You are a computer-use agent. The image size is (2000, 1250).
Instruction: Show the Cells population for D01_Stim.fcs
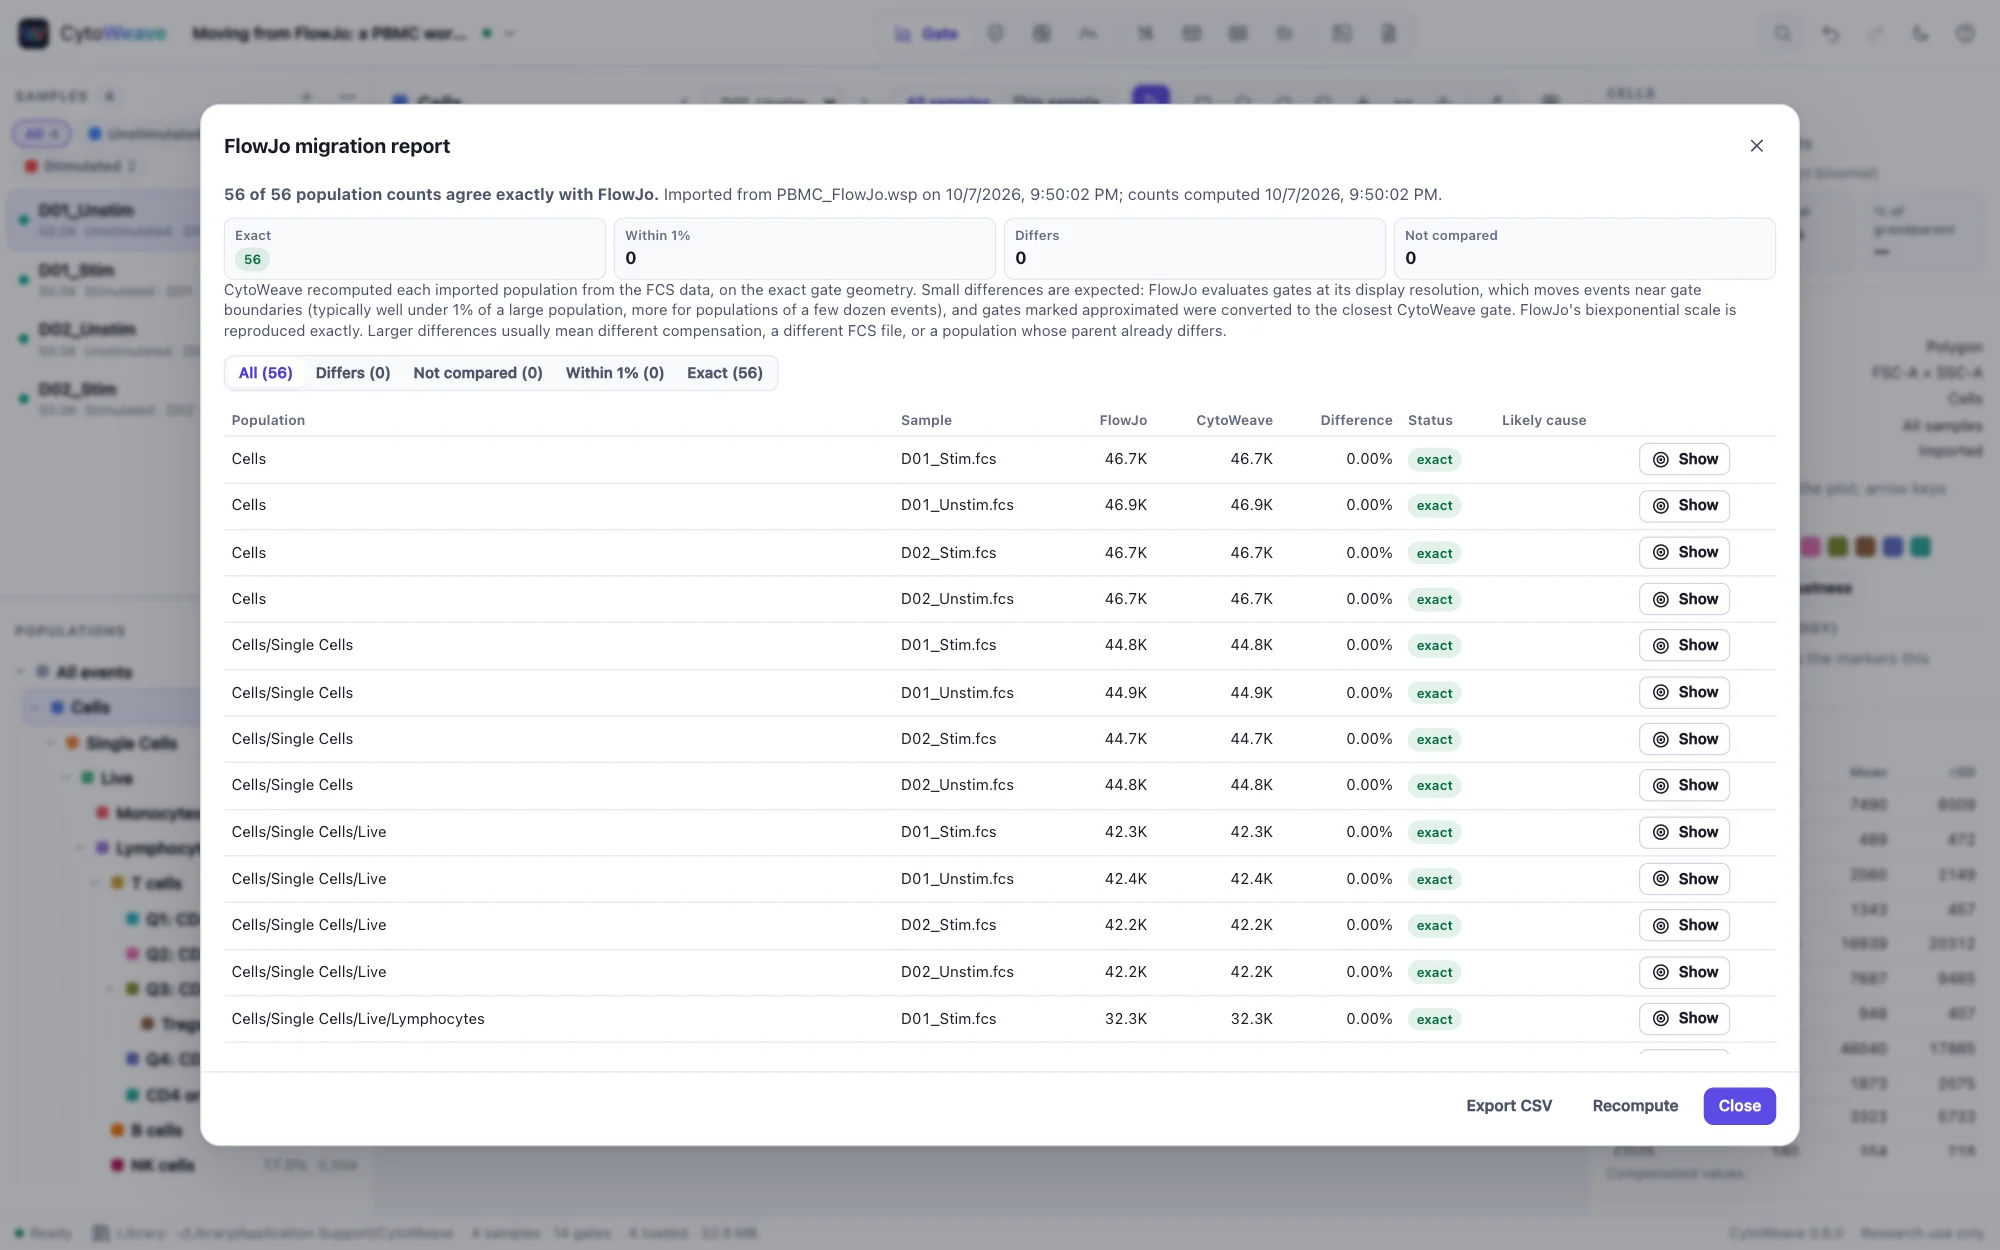(x=1684, y=459)
